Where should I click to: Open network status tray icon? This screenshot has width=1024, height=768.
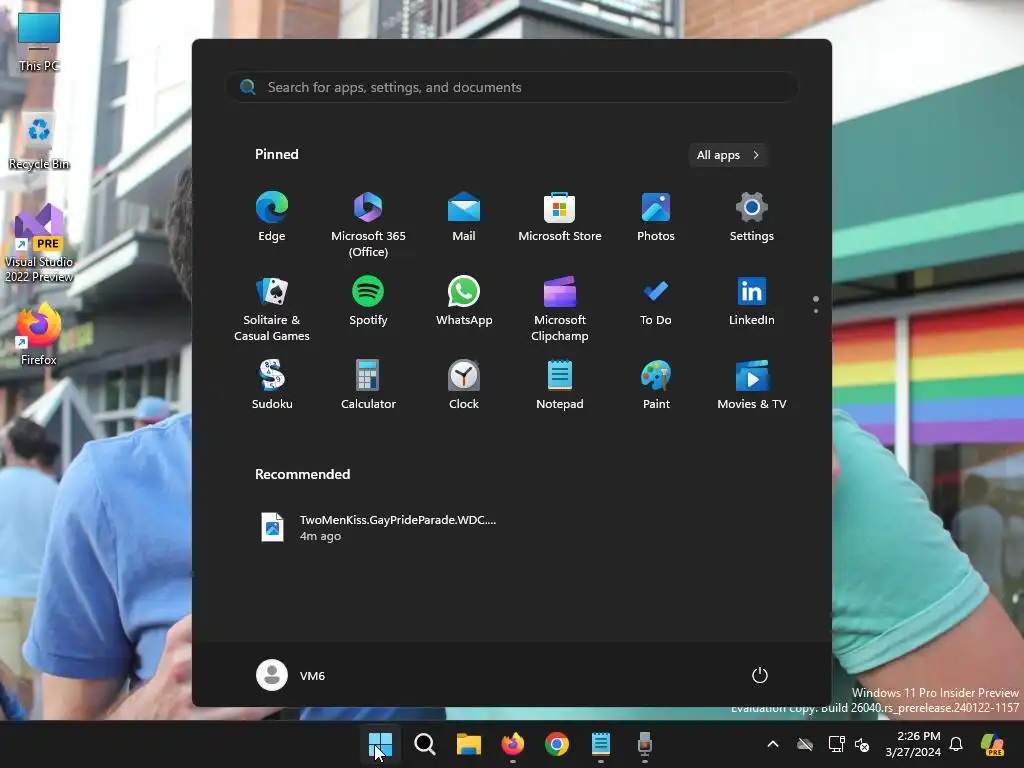[x=836, y=744]
